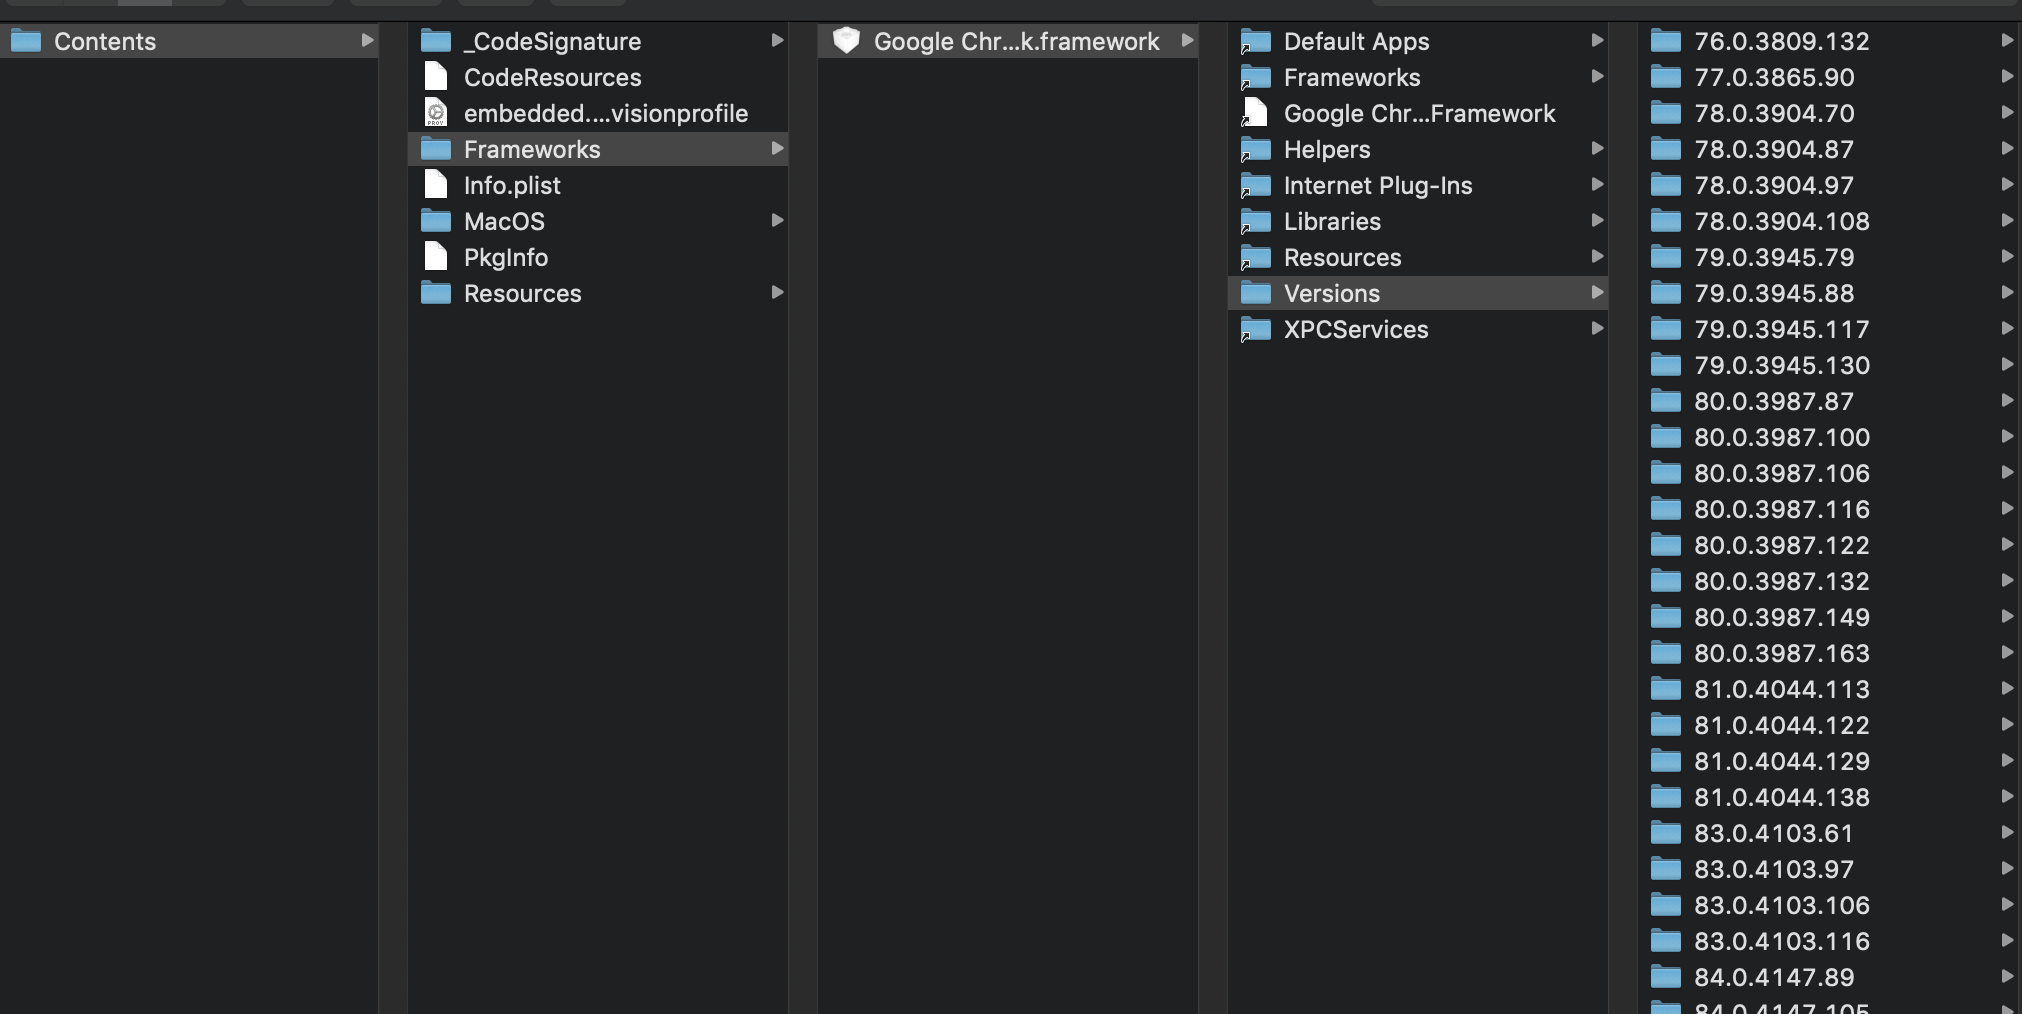Click the Default Apps alias folder icon
The width and height of the screenshot is (2022, 1014).
click(1255, 41)
